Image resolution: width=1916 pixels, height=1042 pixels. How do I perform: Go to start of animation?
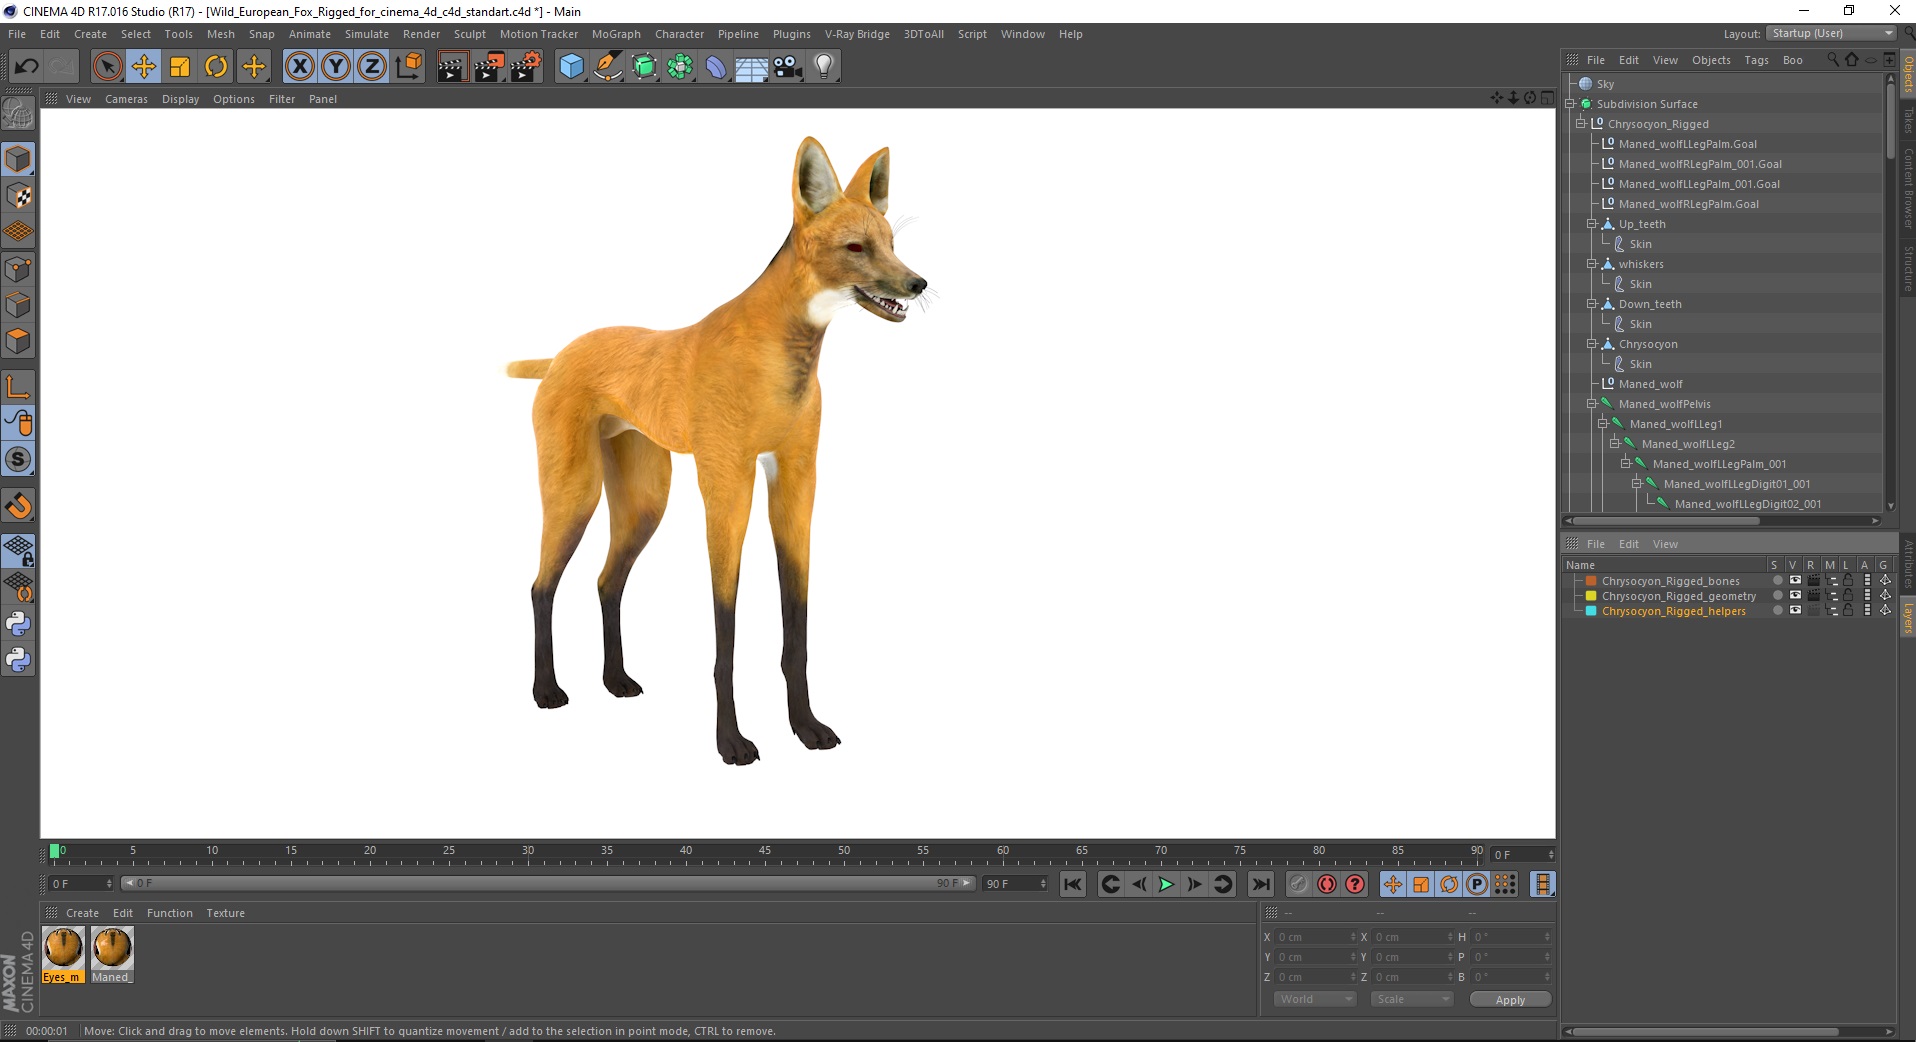[x=1073, y=884]
